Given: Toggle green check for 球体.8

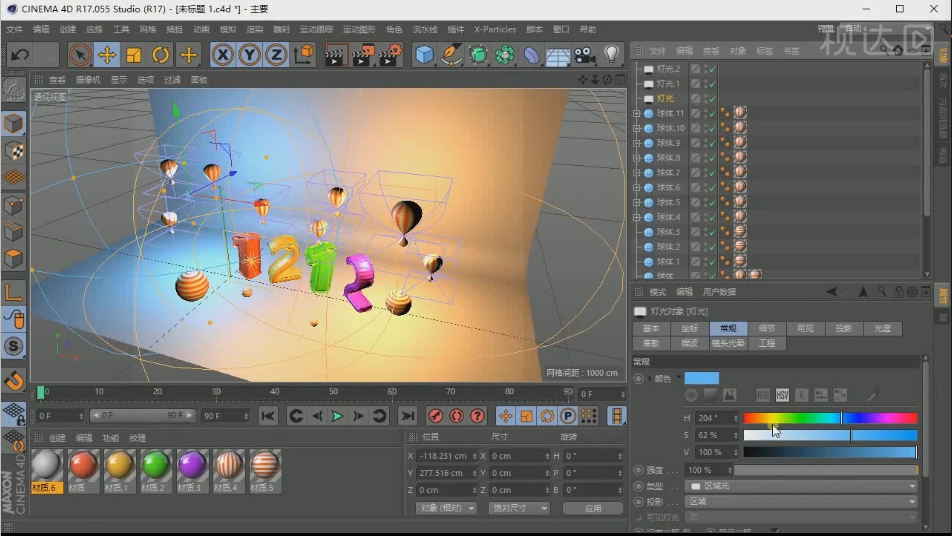Looking at the screenshot, I should [711, 158].
